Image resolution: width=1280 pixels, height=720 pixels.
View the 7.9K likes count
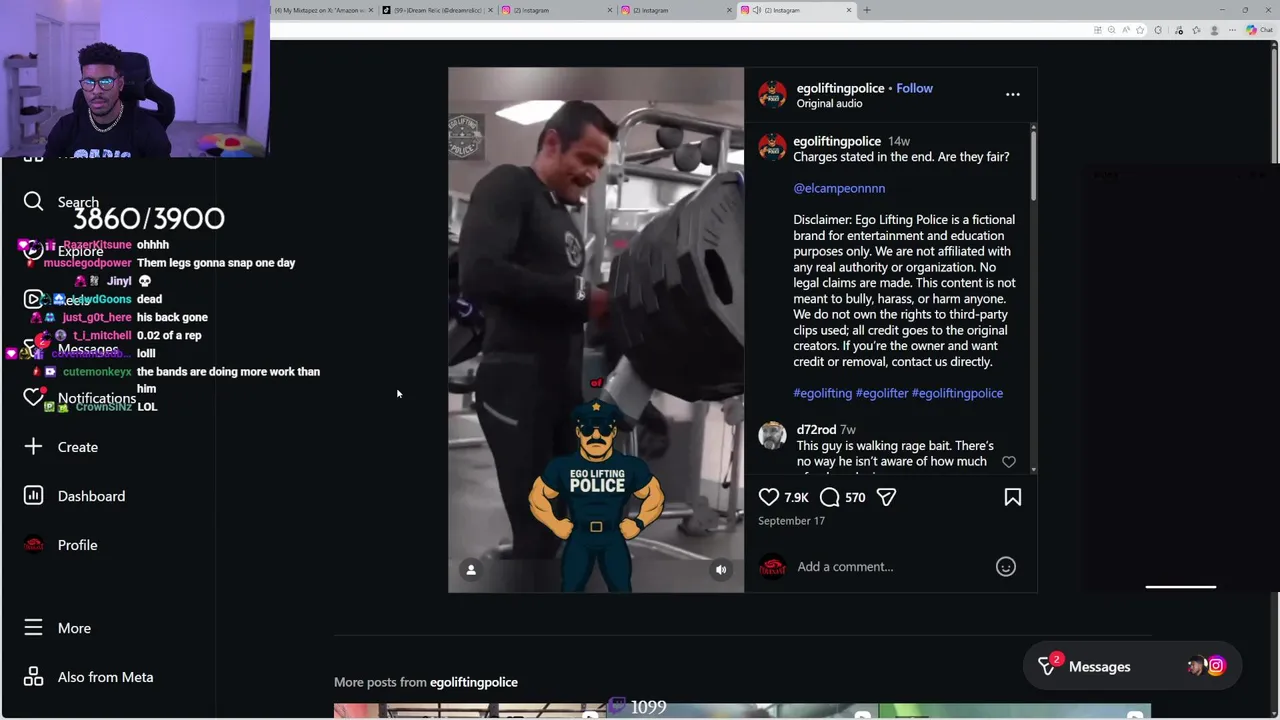click(x=796, y=497)
